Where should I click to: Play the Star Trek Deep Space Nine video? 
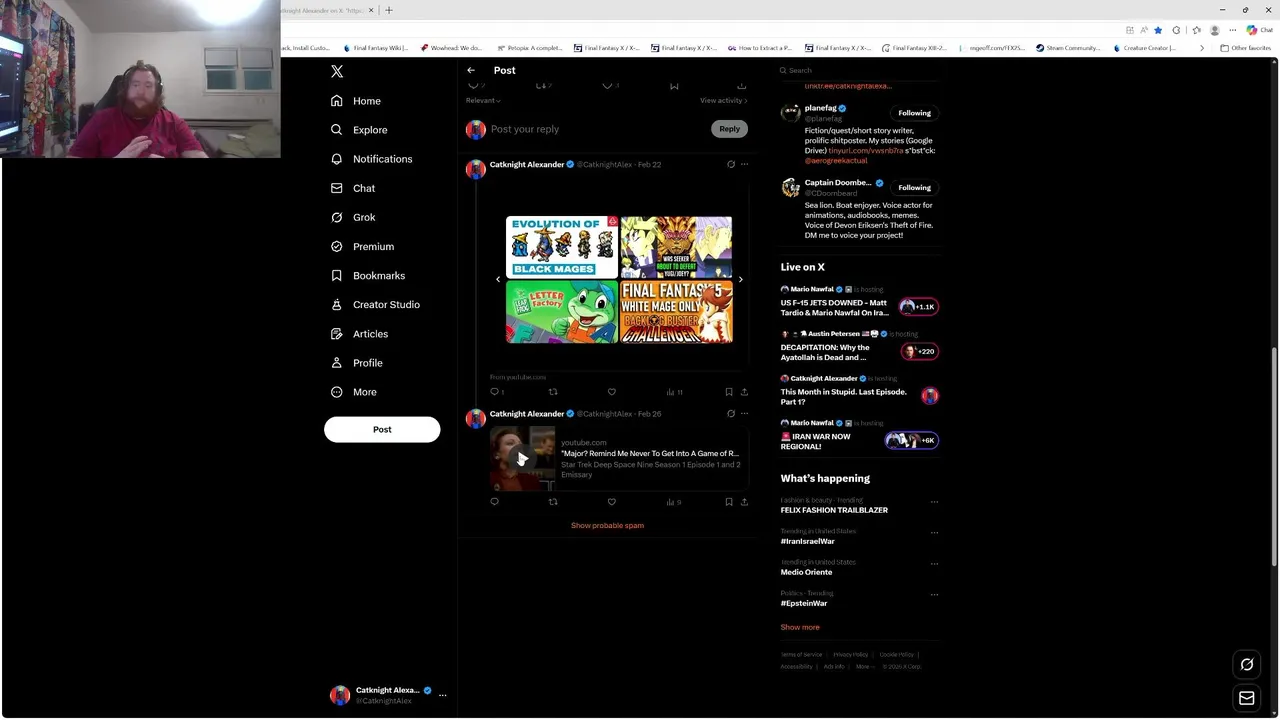point(522,459)
